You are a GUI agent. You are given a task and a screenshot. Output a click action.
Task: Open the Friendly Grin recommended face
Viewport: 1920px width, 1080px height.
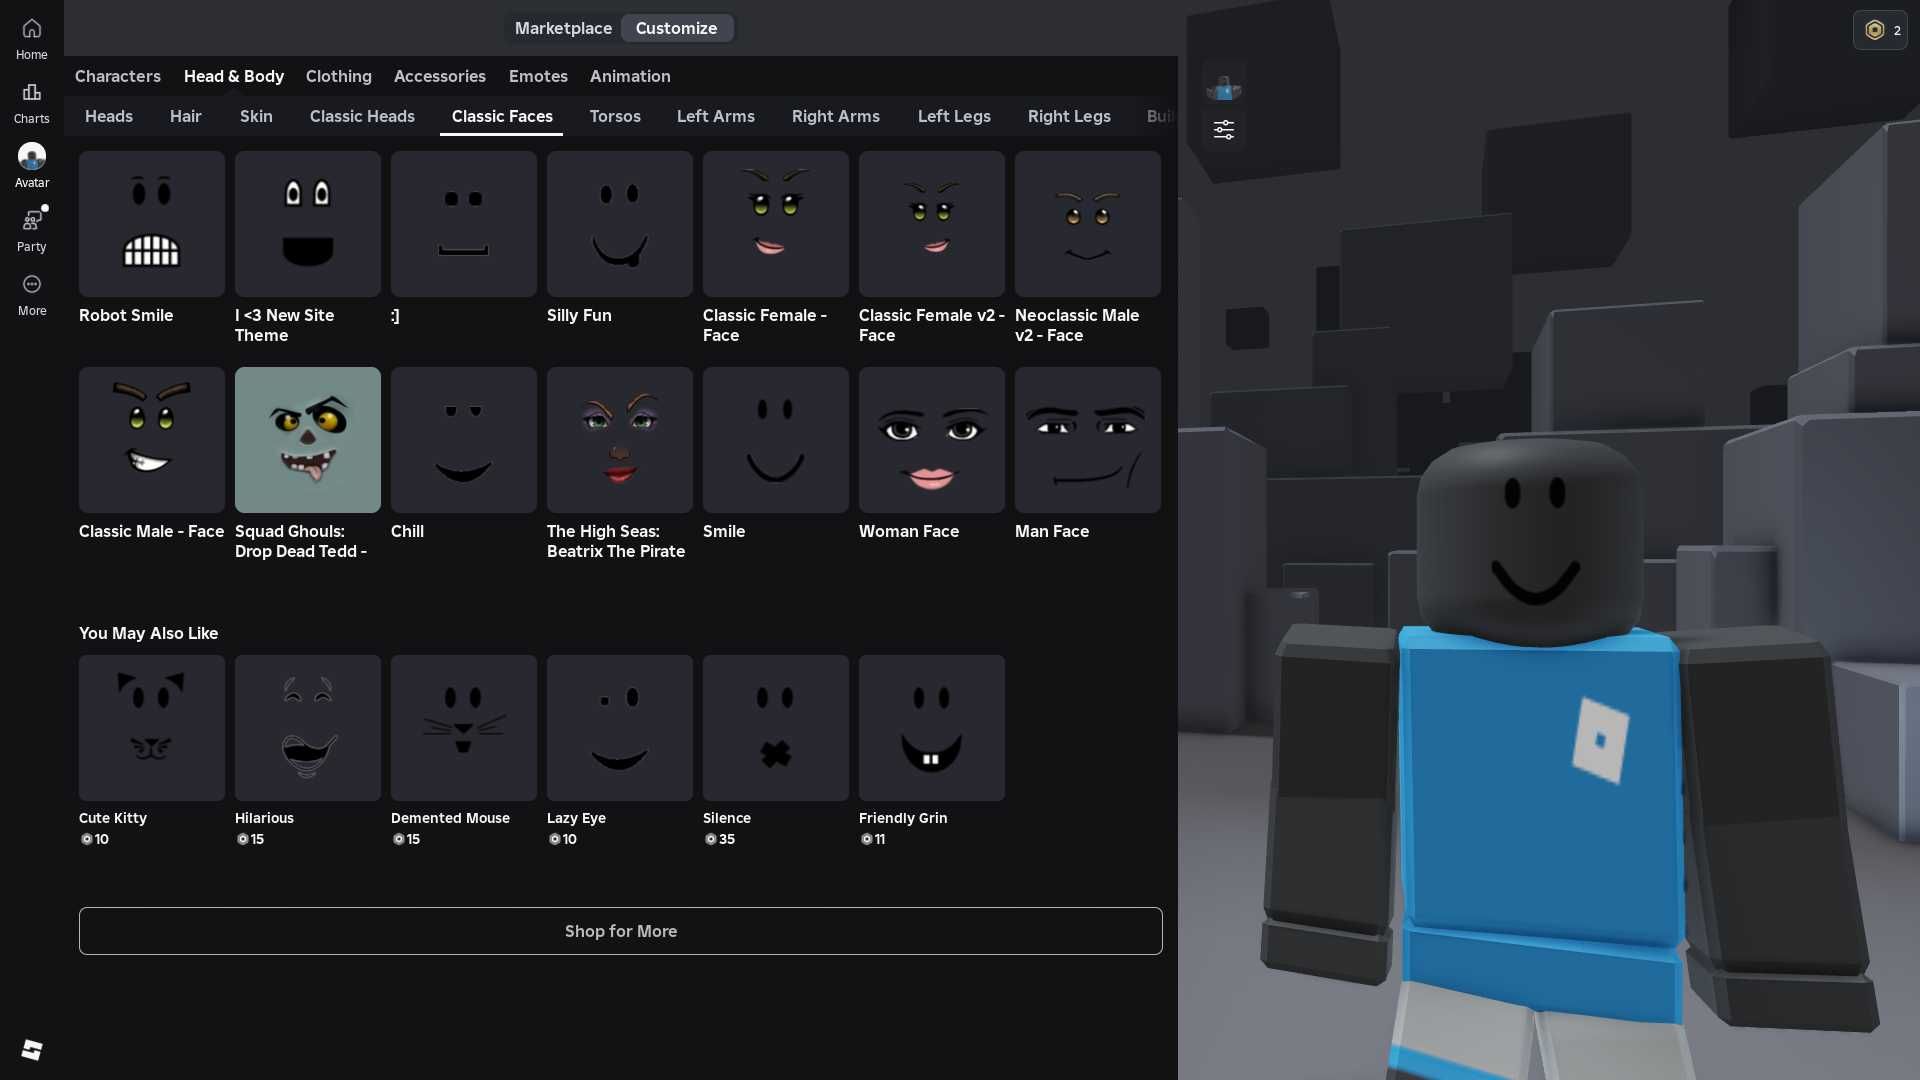[x=932, y=728]
